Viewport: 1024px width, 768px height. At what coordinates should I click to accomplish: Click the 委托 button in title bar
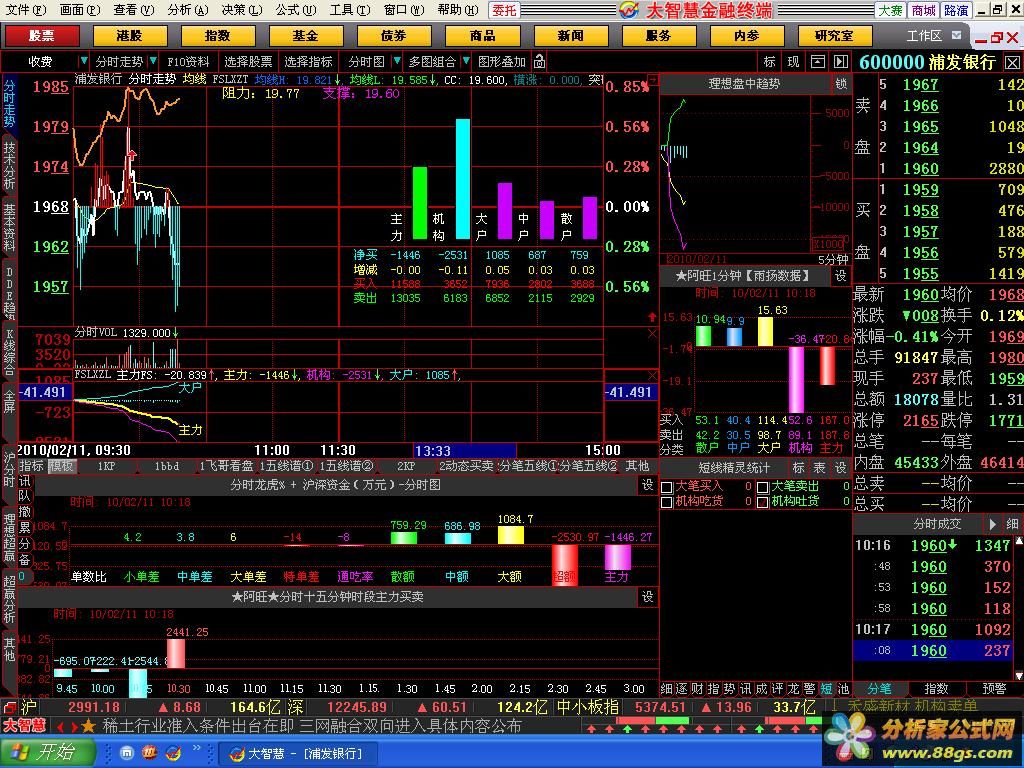click(504, 10)
